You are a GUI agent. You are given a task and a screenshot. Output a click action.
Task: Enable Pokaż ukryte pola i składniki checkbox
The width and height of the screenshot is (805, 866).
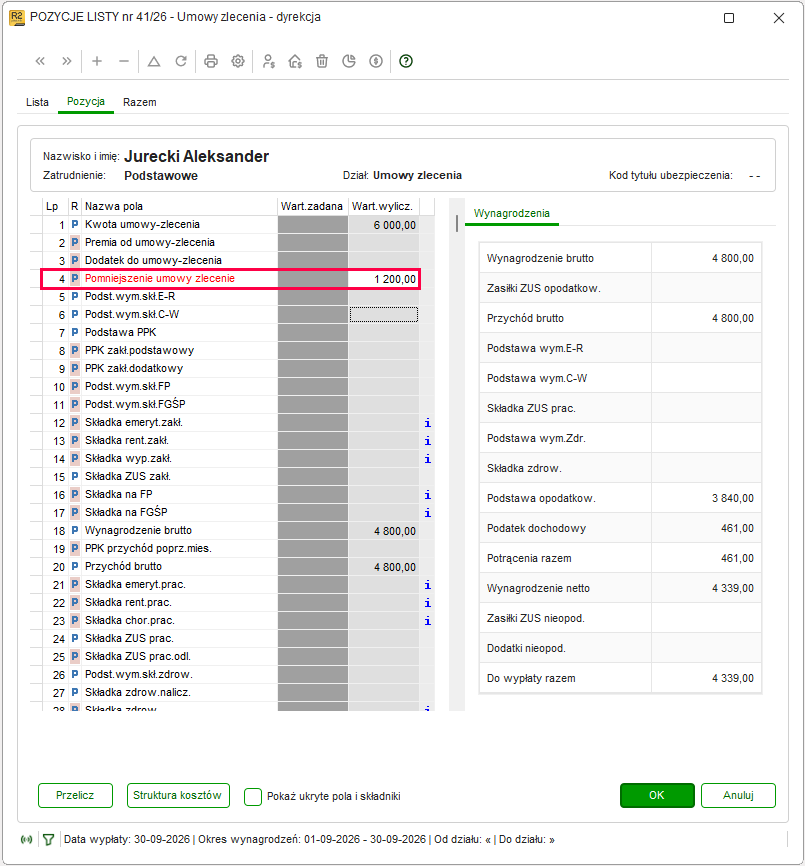tap(253, 796)
